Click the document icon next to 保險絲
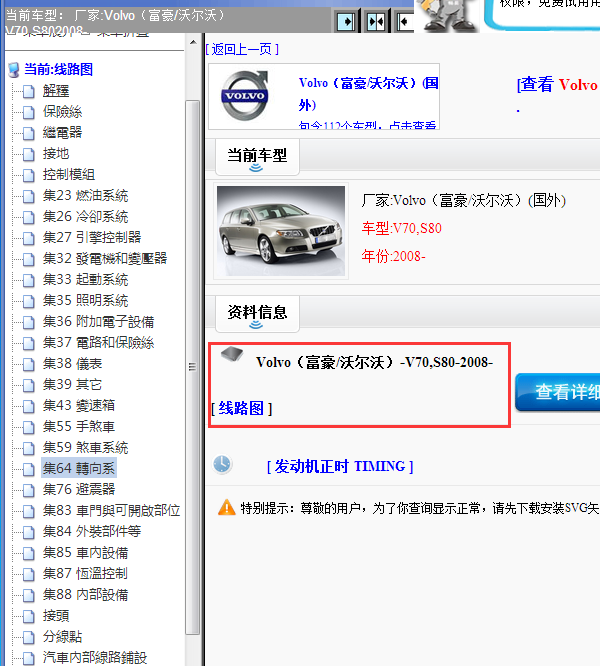Screen dimensions: 600x666 pyautogui.click(x=28, y=112)
